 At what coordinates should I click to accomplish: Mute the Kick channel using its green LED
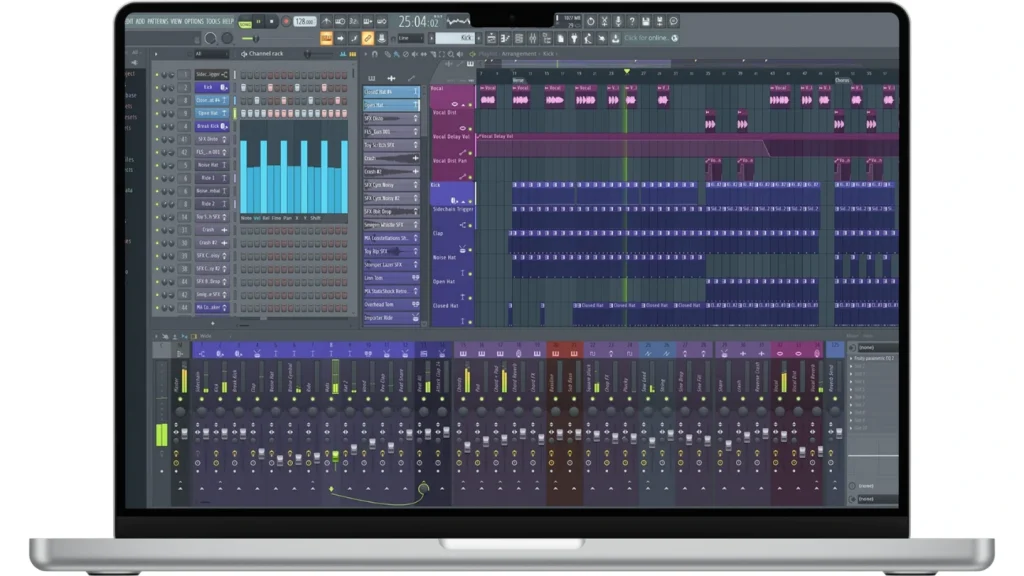coord(157,87)
